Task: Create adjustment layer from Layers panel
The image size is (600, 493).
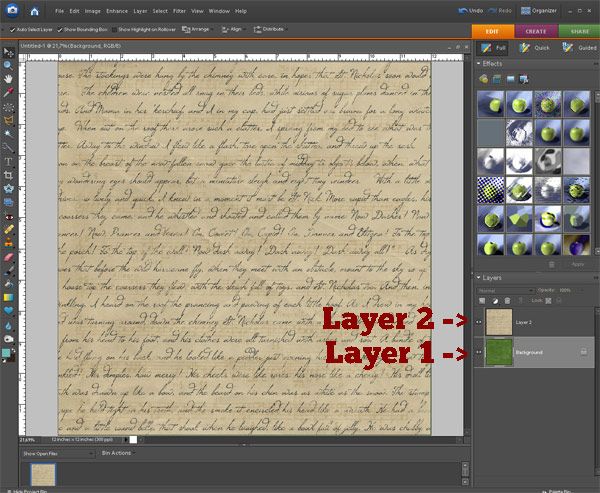Action: click(x=495, y=301)
